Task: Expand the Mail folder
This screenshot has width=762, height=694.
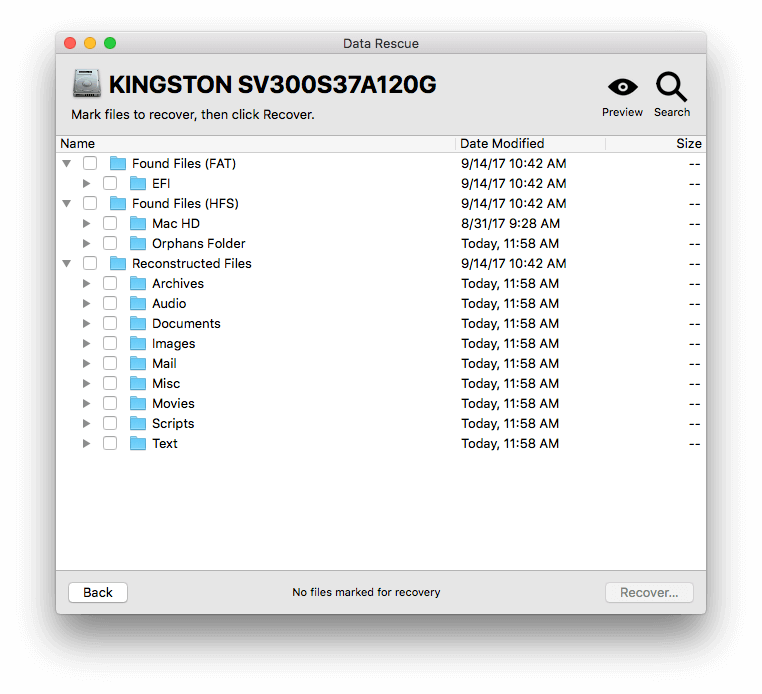Action: [x=87, y=363]
